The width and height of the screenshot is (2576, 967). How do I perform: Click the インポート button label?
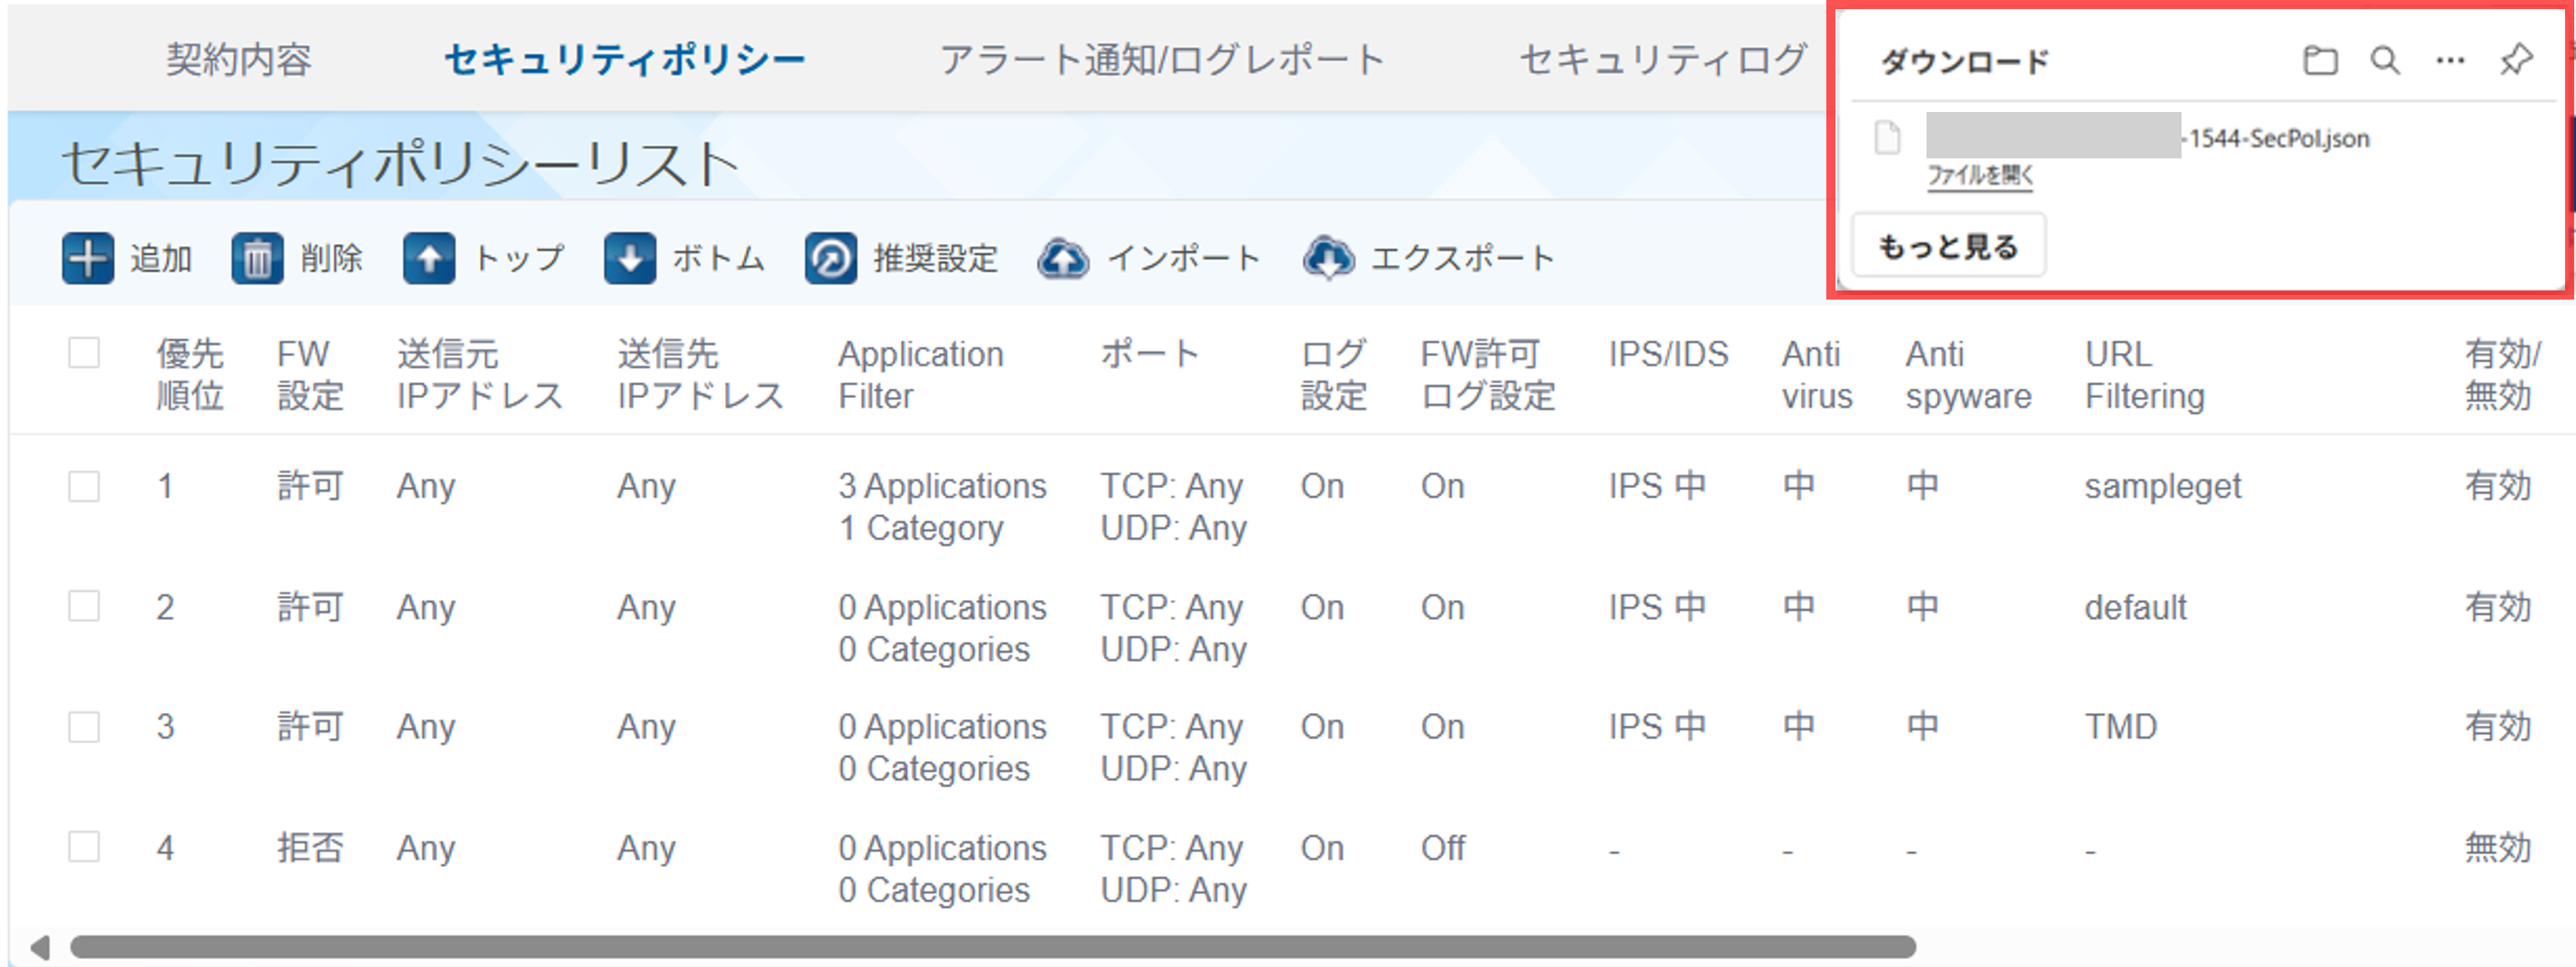coord(1184,259)
